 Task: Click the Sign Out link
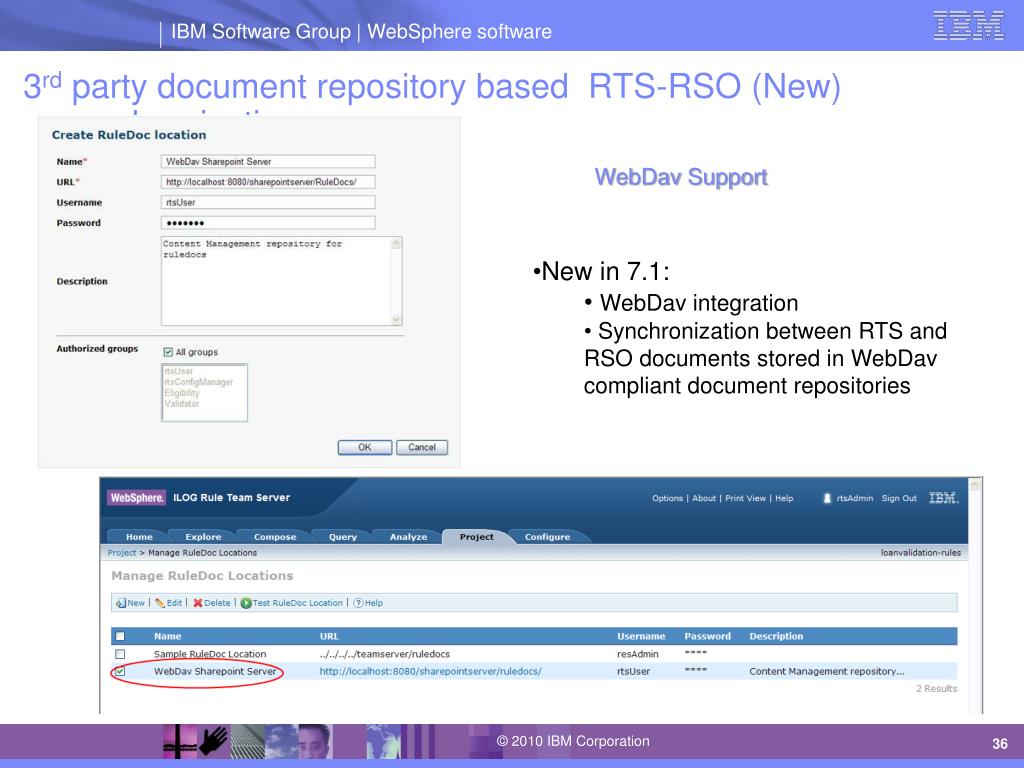click(x=899, y=498)
